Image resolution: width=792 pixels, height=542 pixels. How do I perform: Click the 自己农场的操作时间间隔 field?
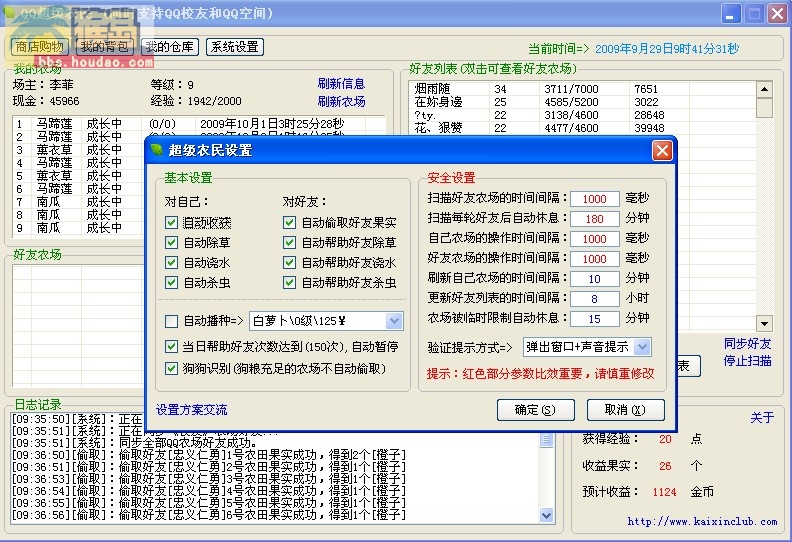[595, 239]
